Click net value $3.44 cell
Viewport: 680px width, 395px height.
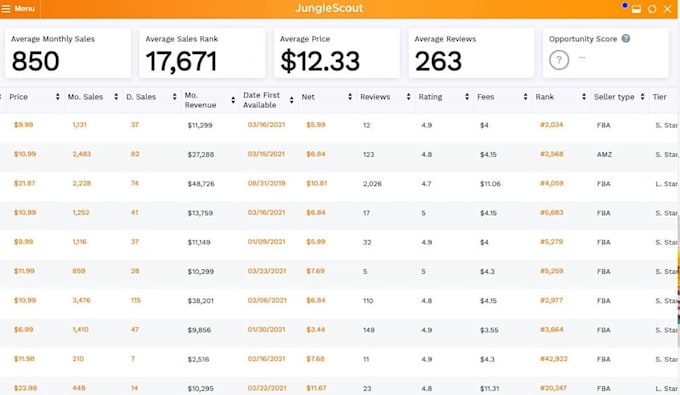(x=315, y=330)
